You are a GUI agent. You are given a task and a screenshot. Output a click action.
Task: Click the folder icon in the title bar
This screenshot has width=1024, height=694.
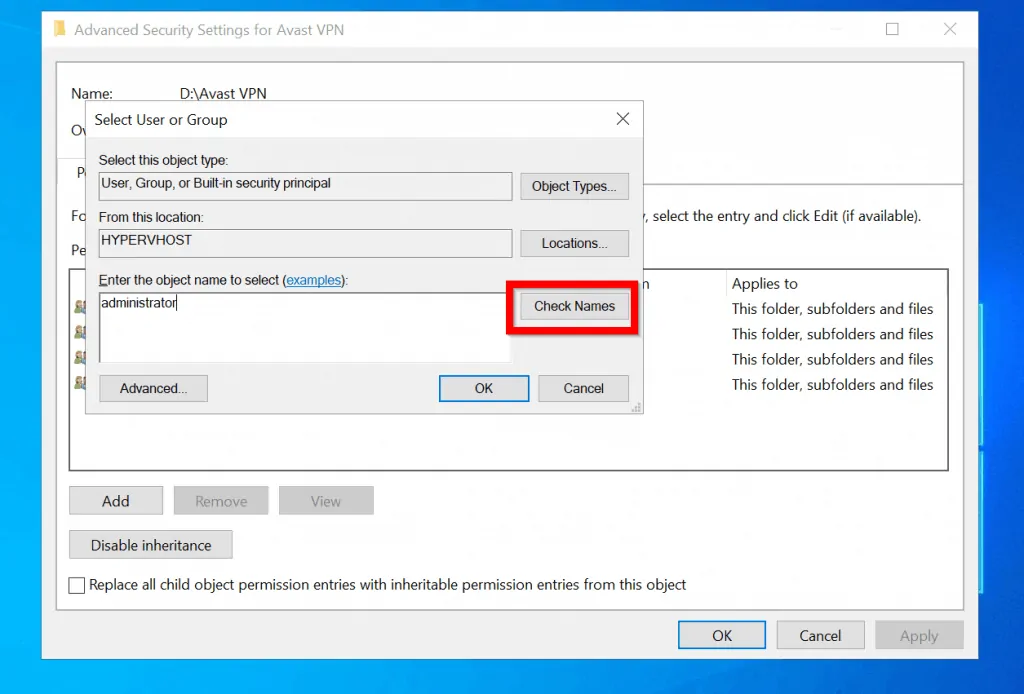59,29
